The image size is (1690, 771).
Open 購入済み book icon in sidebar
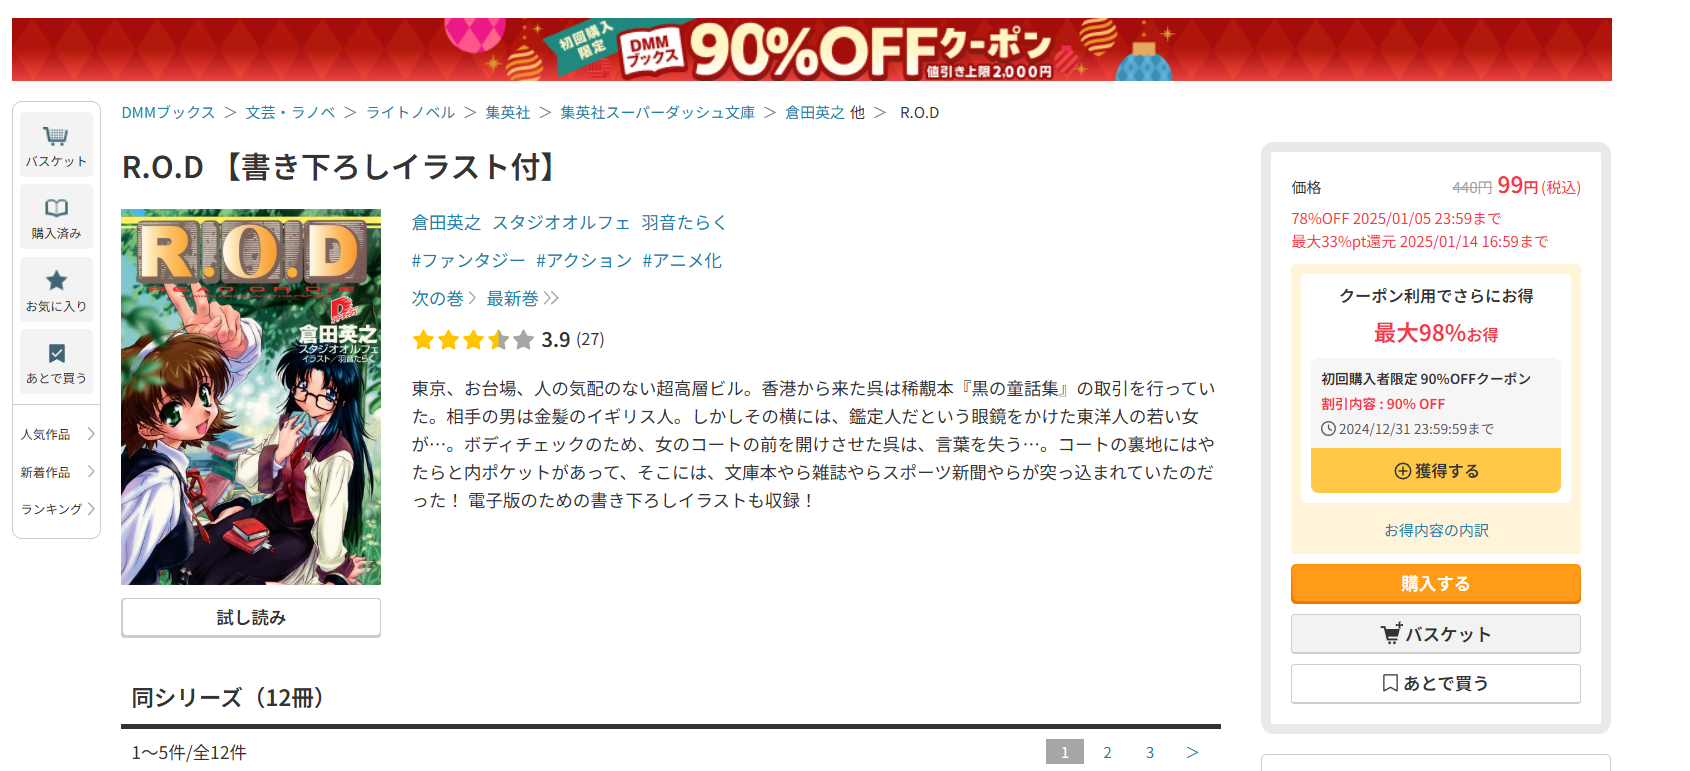point(56,217)
